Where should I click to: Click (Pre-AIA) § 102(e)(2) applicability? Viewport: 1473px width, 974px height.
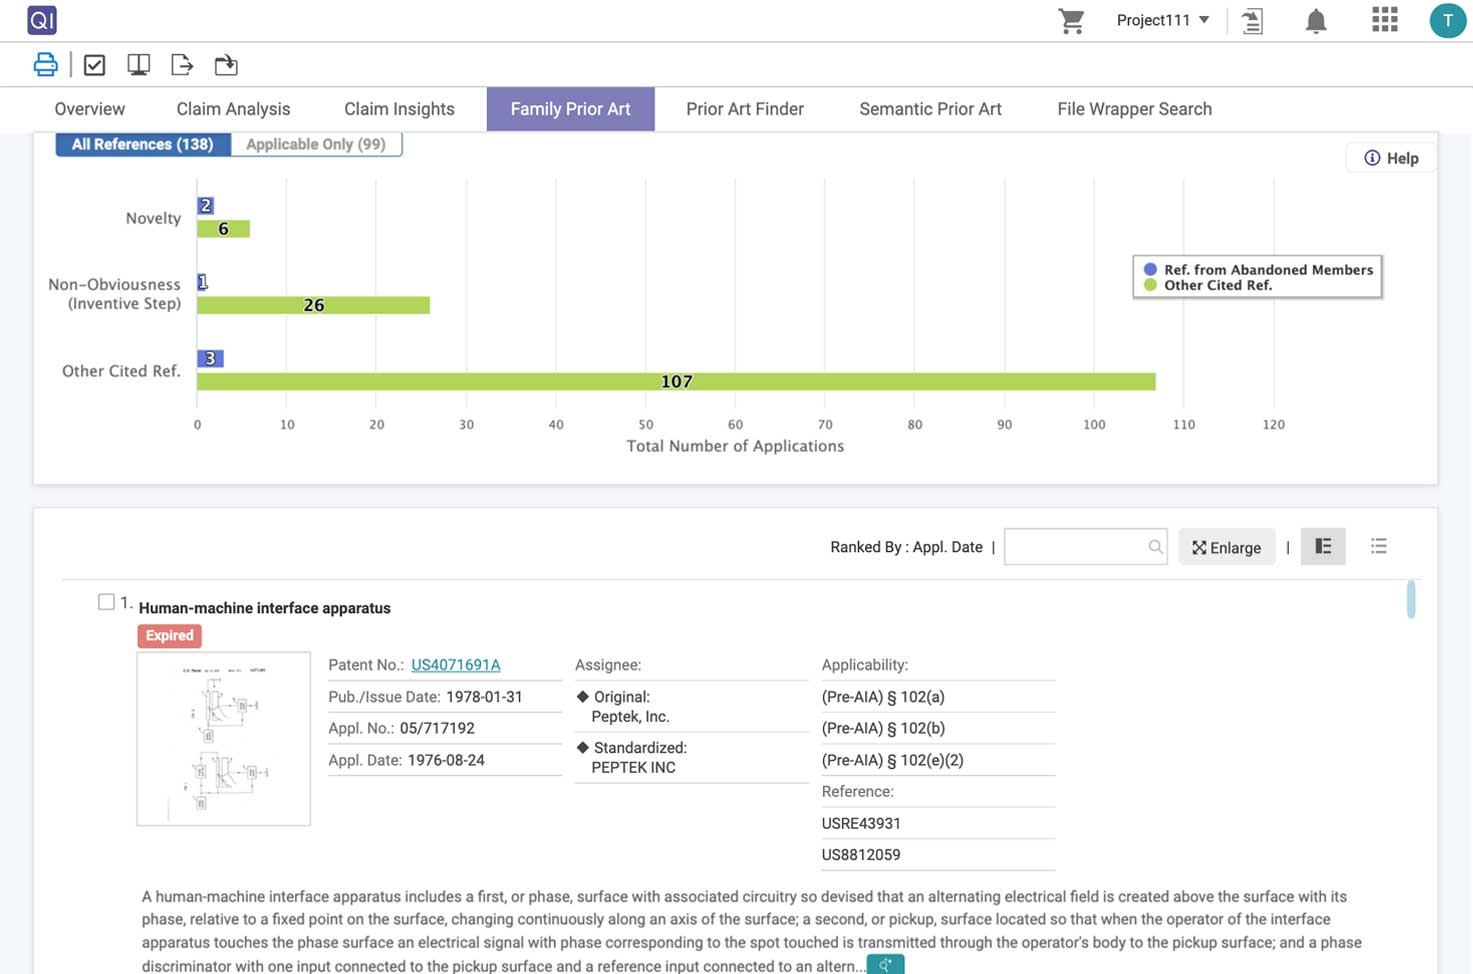pyautogui.click(x=892, y=761)
